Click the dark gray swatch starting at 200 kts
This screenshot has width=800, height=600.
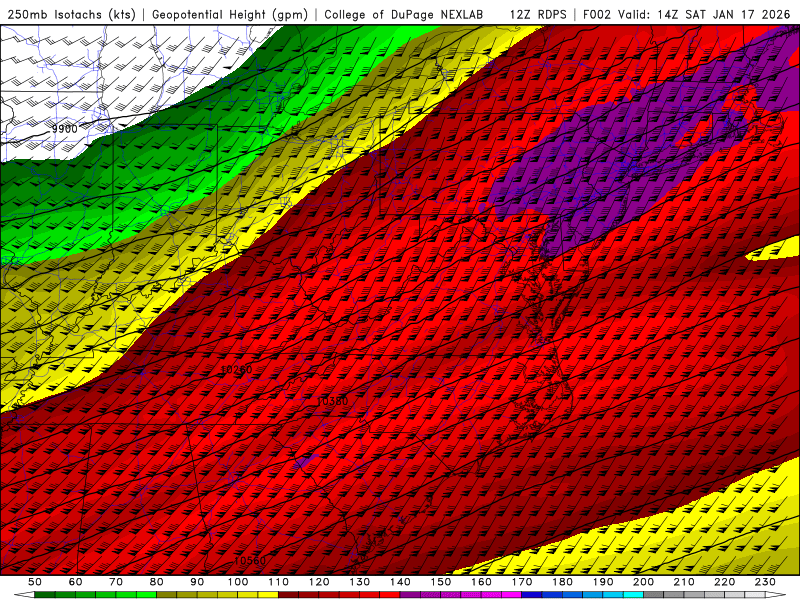[x=654, y=595]
